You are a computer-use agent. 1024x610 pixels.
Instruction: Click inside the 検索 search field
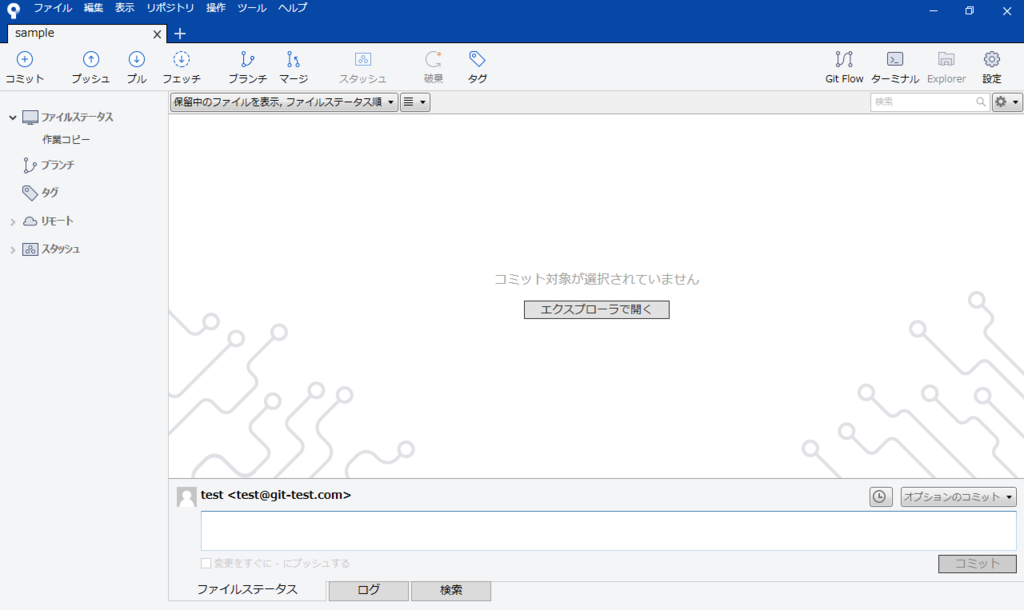pyautogui.click(x=930, y=101)
